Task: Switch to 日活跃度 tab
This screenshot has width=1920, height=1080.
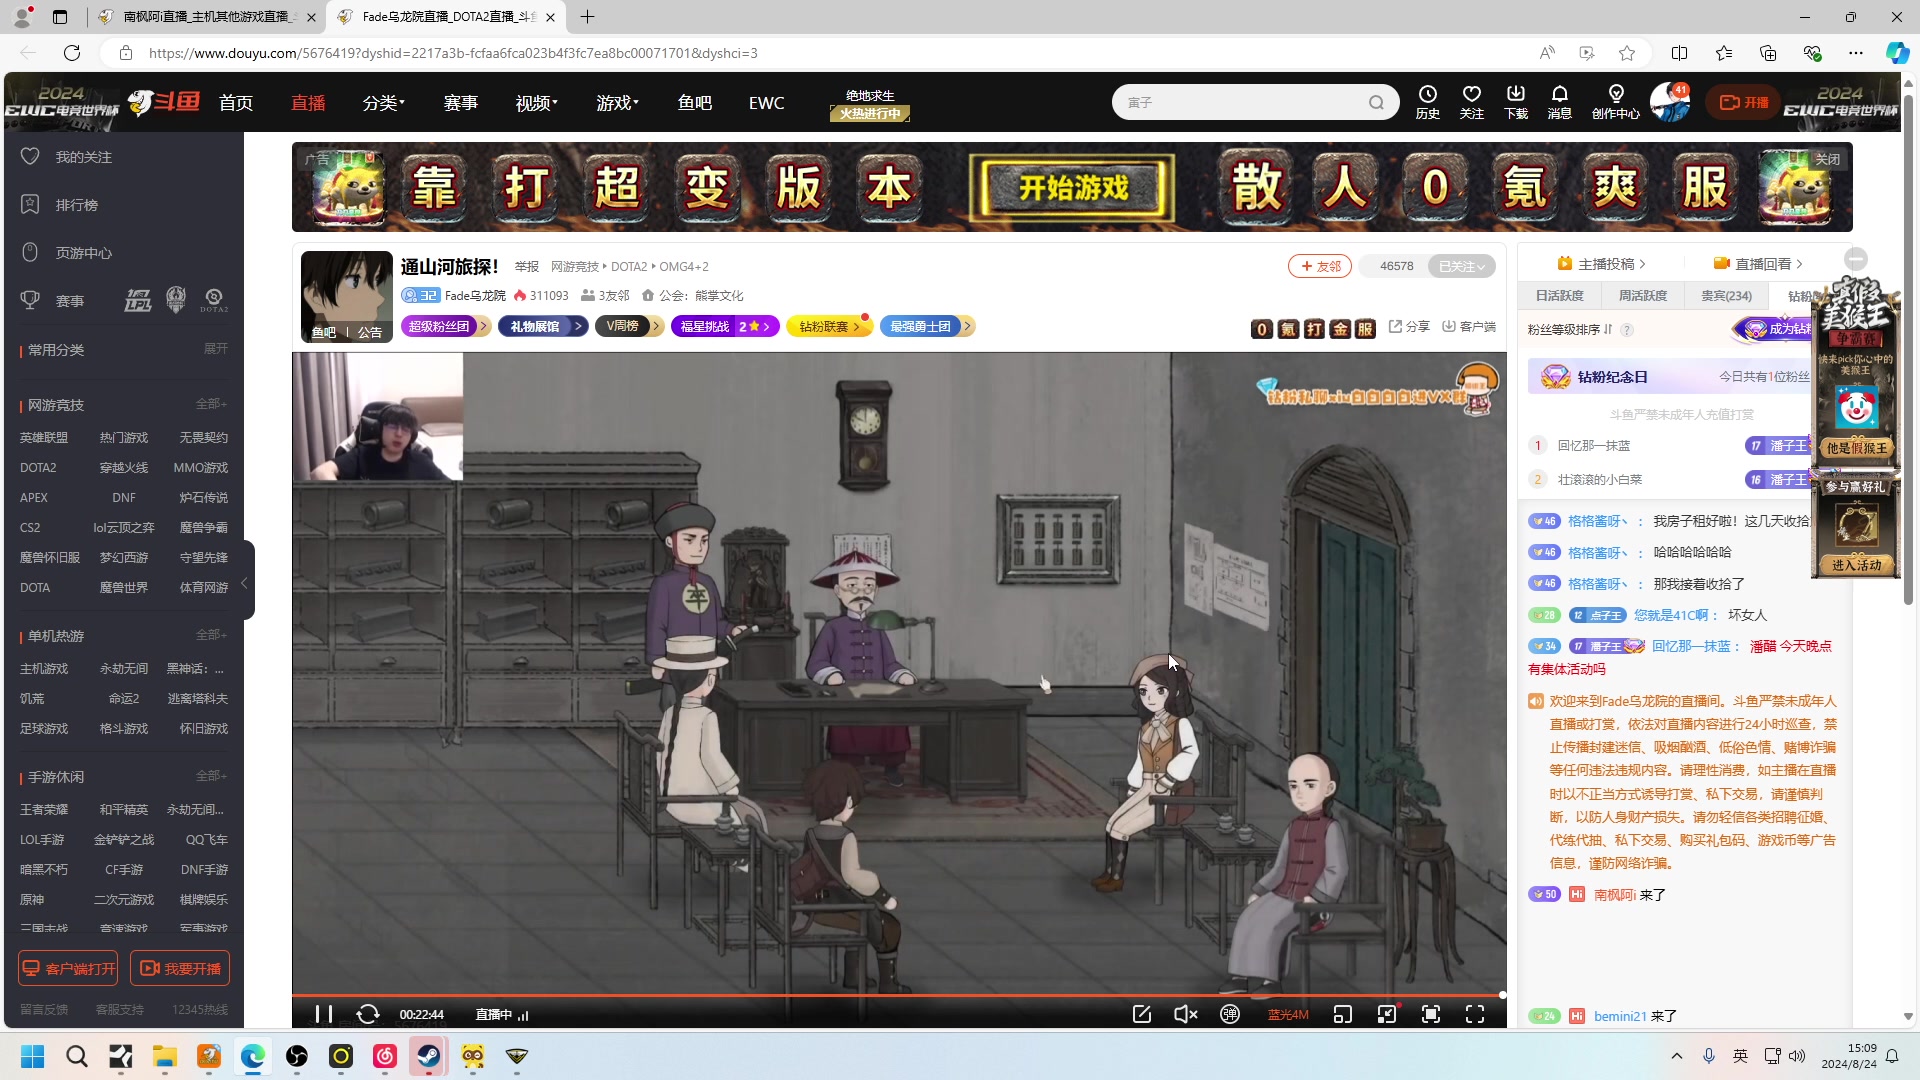Action: point(1560,296)
